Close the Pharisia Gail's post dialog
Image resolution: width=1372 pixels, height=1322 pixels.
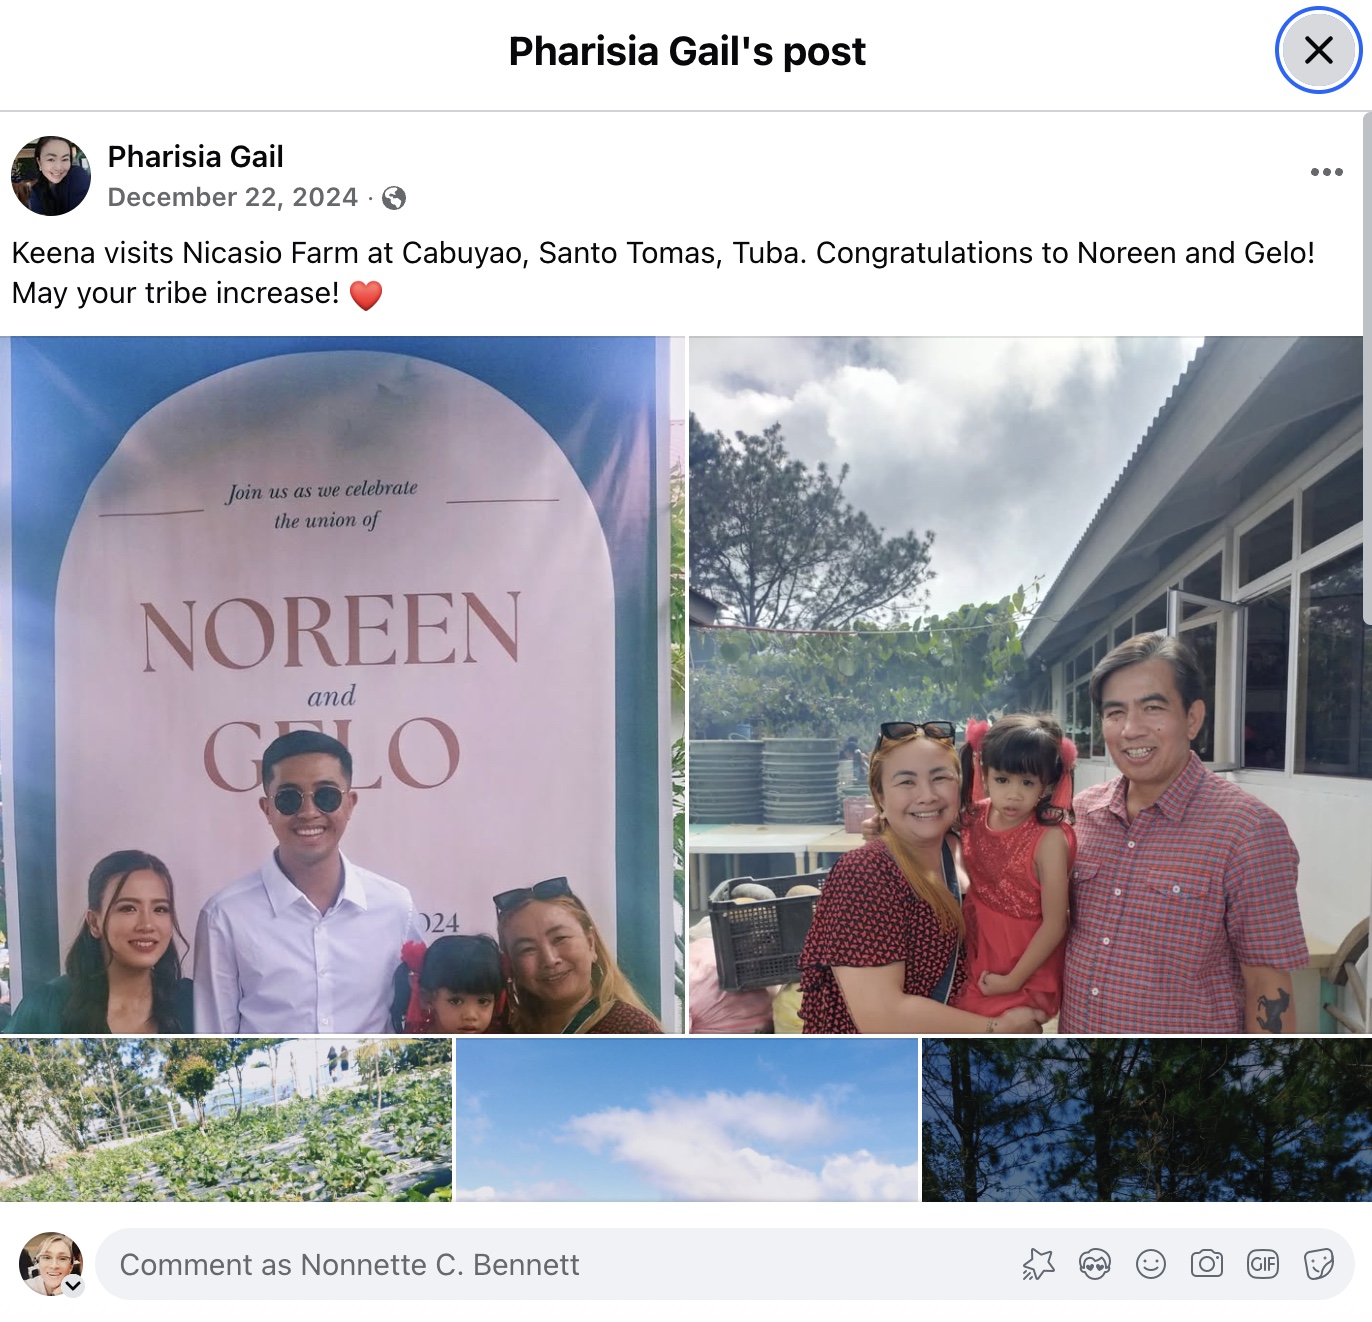click(x=1319, y=50)
